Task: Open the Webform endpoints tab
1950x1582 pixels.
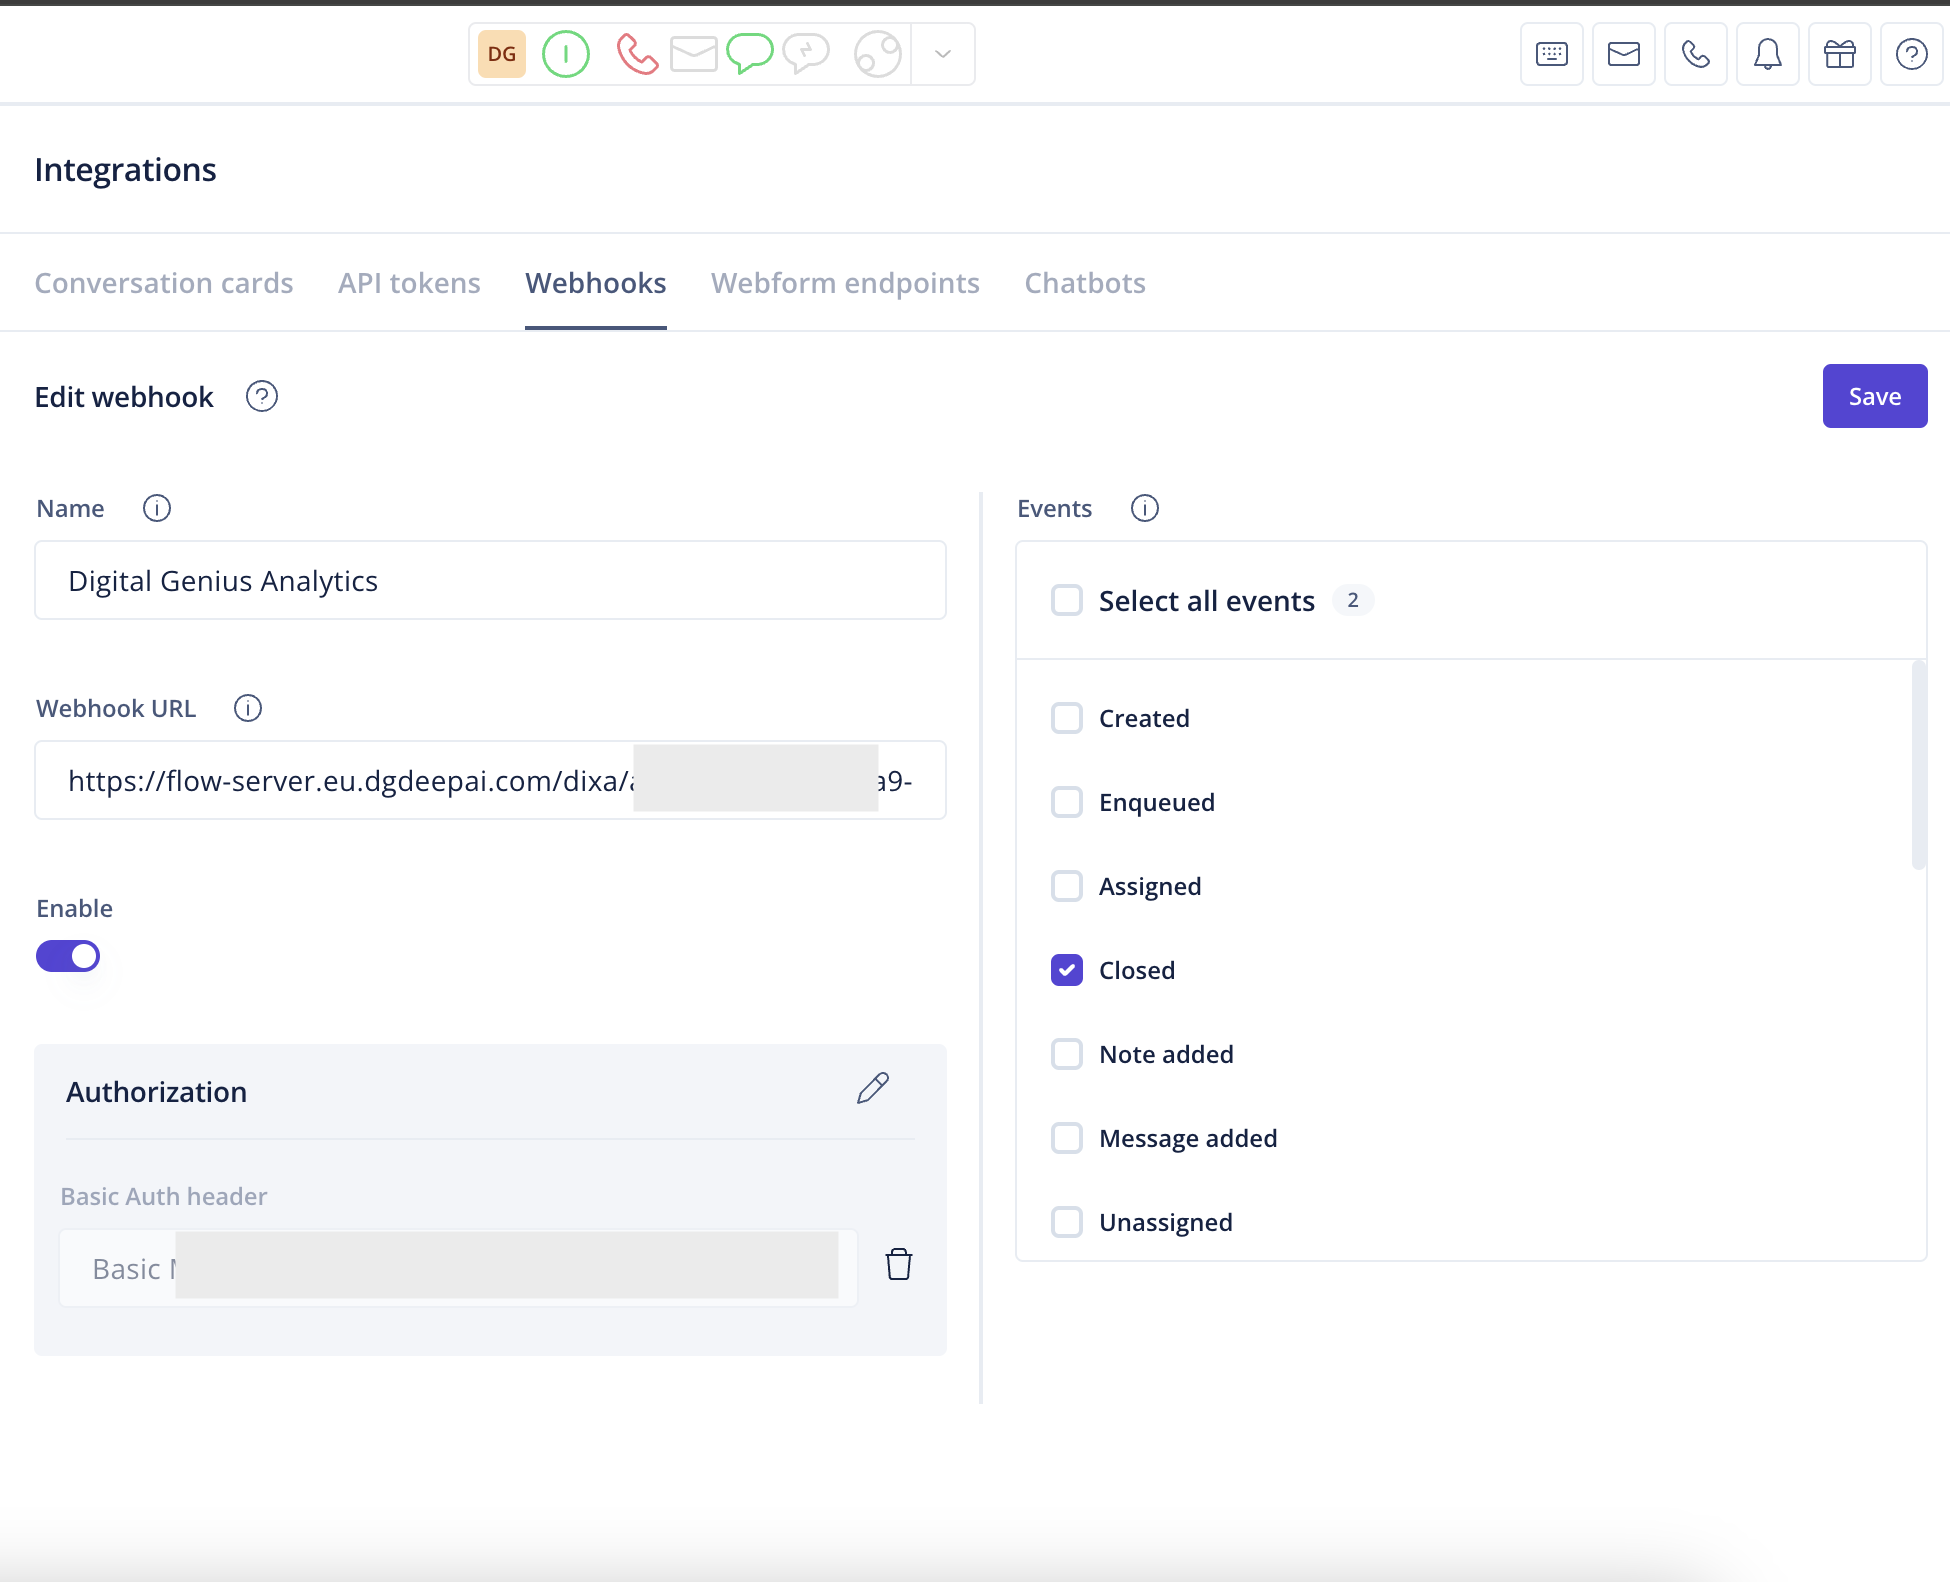Action: click(845, 283)
